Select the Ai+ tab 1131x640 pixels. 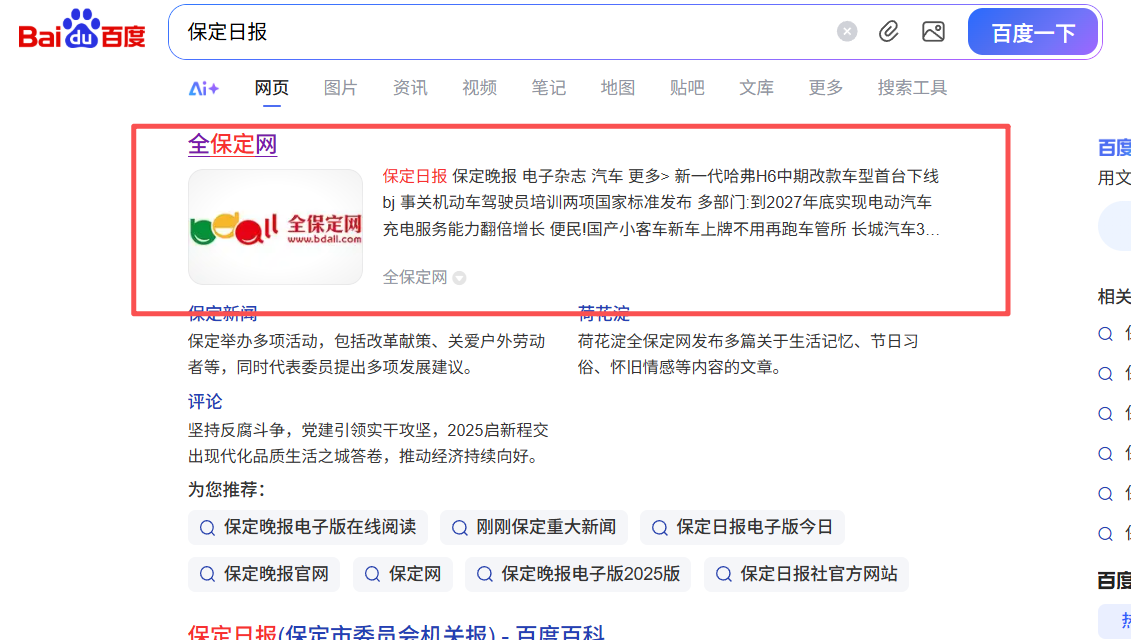204,88
